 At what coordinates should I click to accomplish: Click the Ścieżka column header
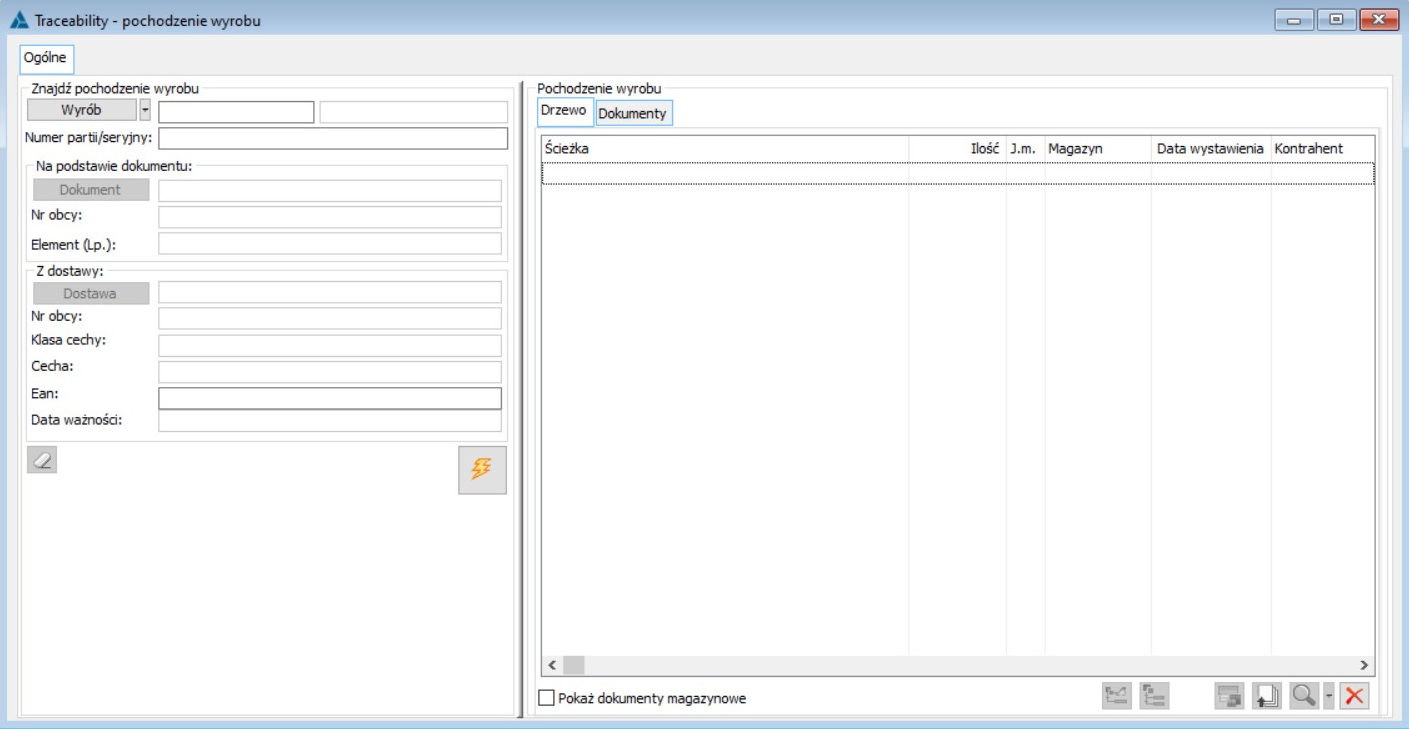725,148
